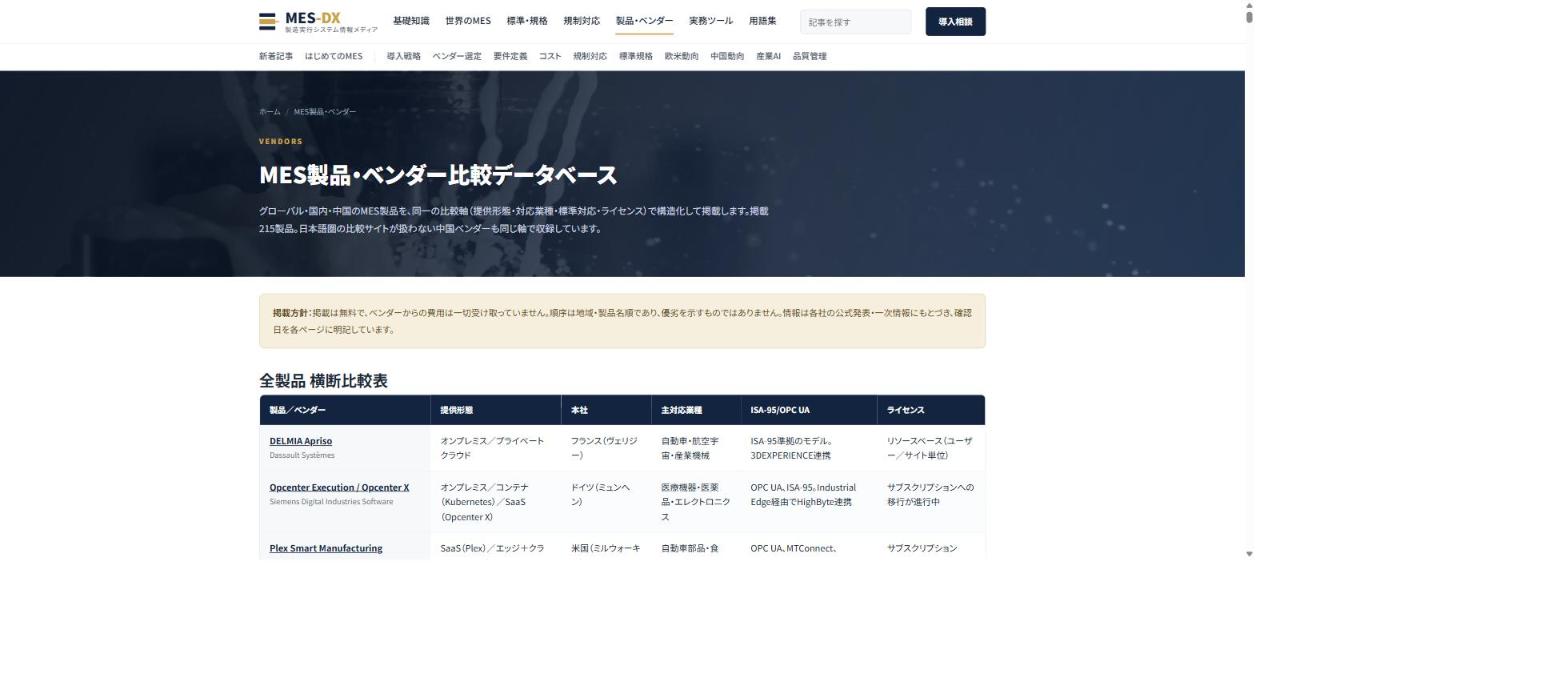The height and width of the screenshot is (698, 1568).
Task: Open the Opcenter Execution / Opcenter X link
Action: [339, 488]
